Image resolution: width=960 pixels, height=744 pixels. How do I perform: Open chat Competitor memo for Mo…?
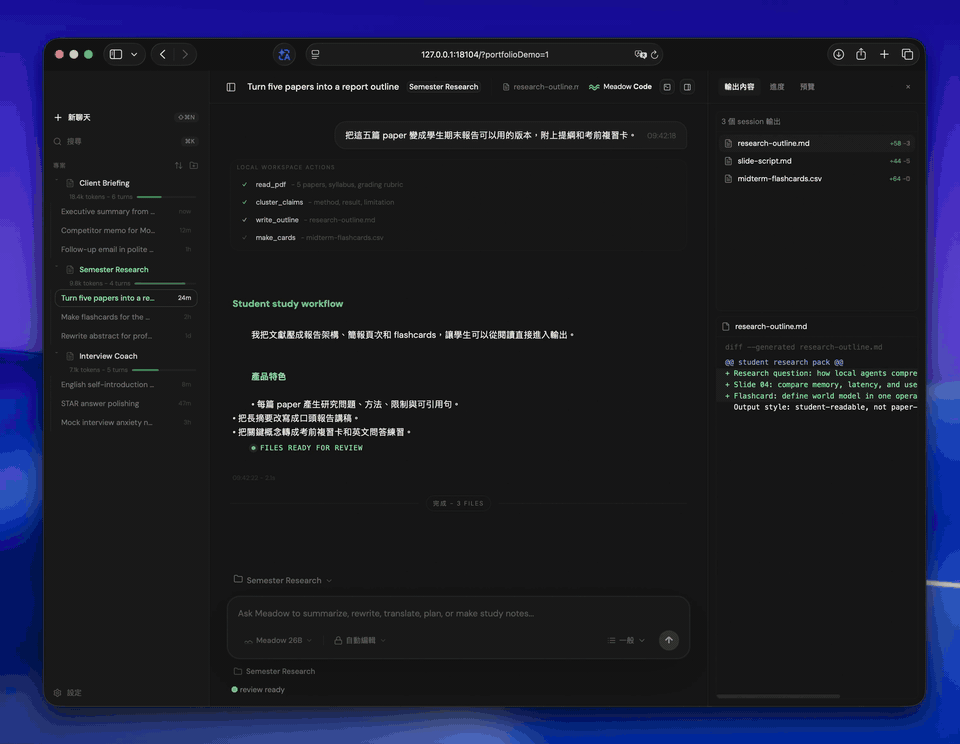tap(126, 231)
